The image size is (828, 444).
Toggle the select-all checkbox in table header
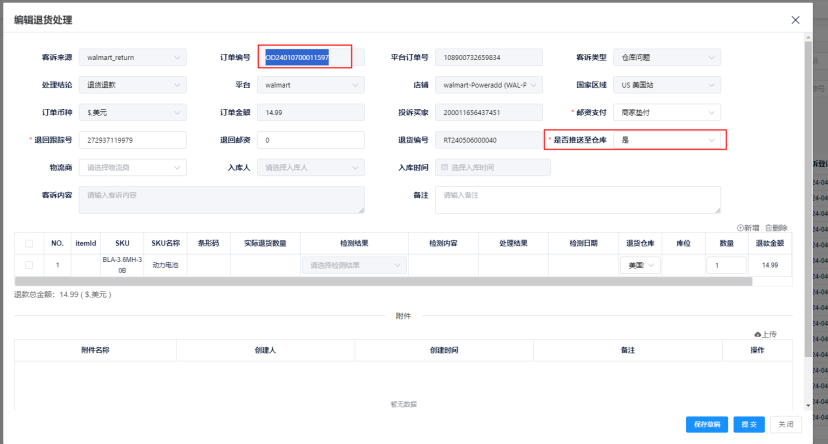coord(29,243)
